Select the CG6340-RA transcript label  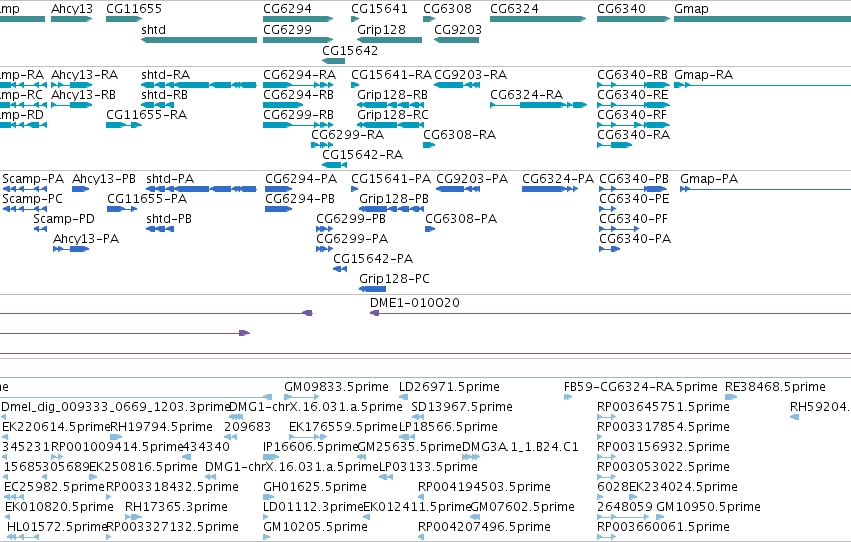coord(633,135)
